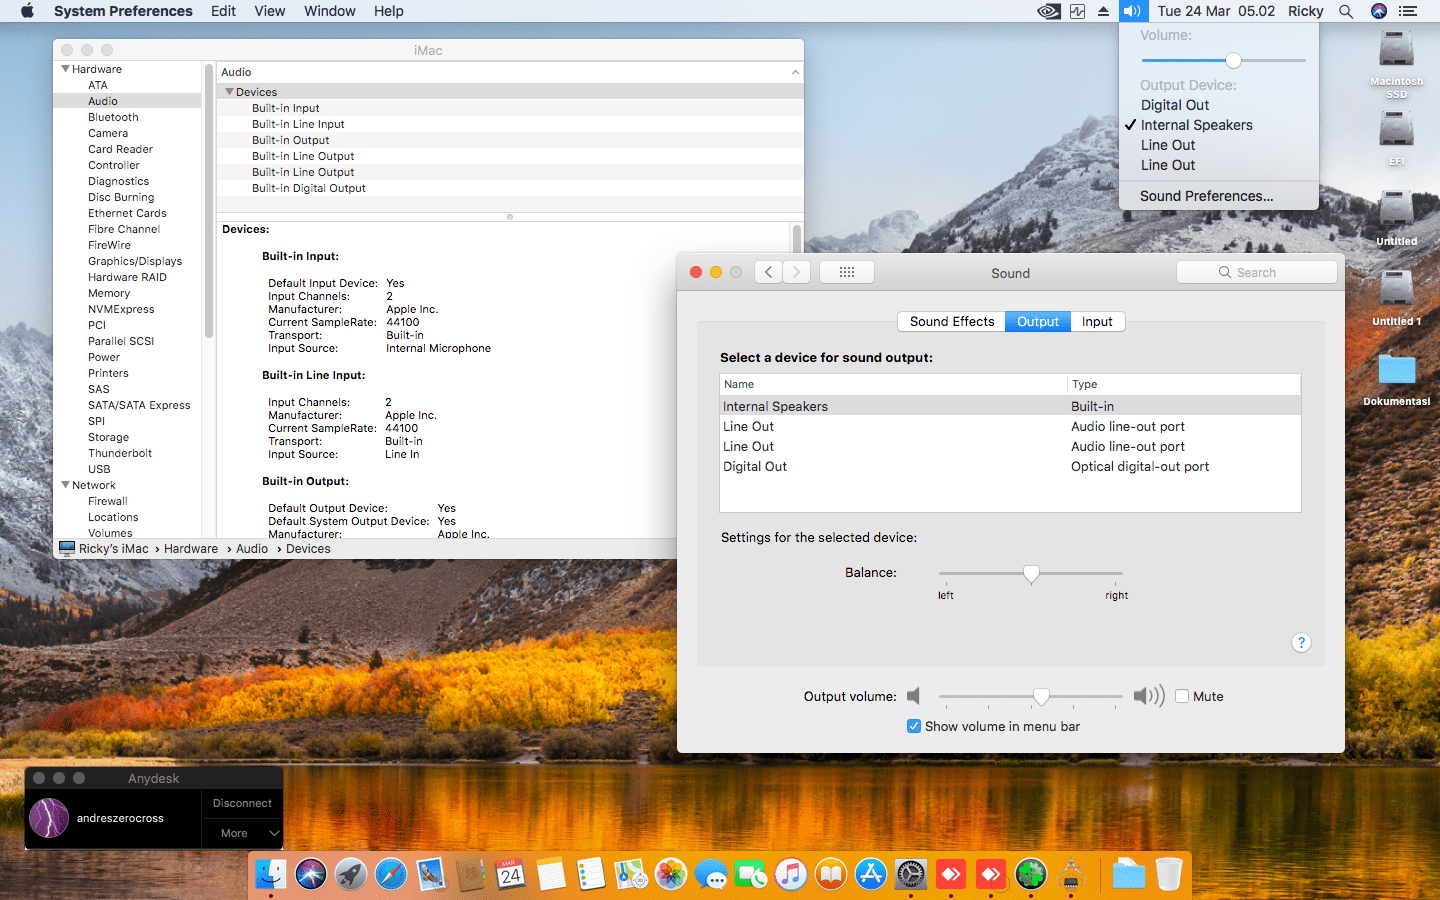The width and height of the screenshot is (1440, 900).
Task: Click the Output volume slider thumb
Action: pyautogui.click(x=1041, y=696)
